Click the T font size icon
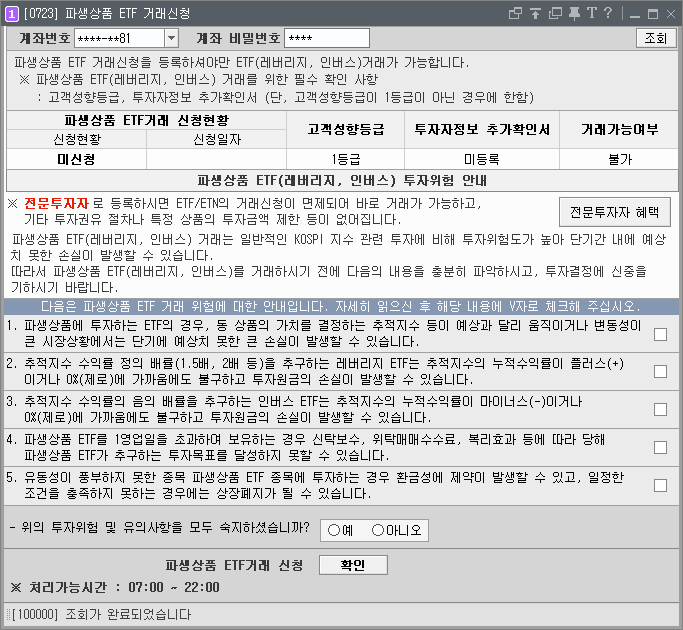 click(x=592, y=13)
